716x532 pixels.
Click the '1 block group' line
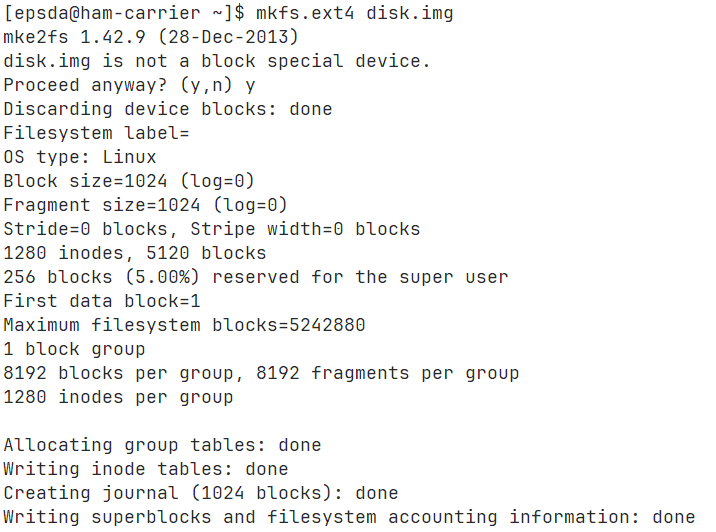pos(74,349)
